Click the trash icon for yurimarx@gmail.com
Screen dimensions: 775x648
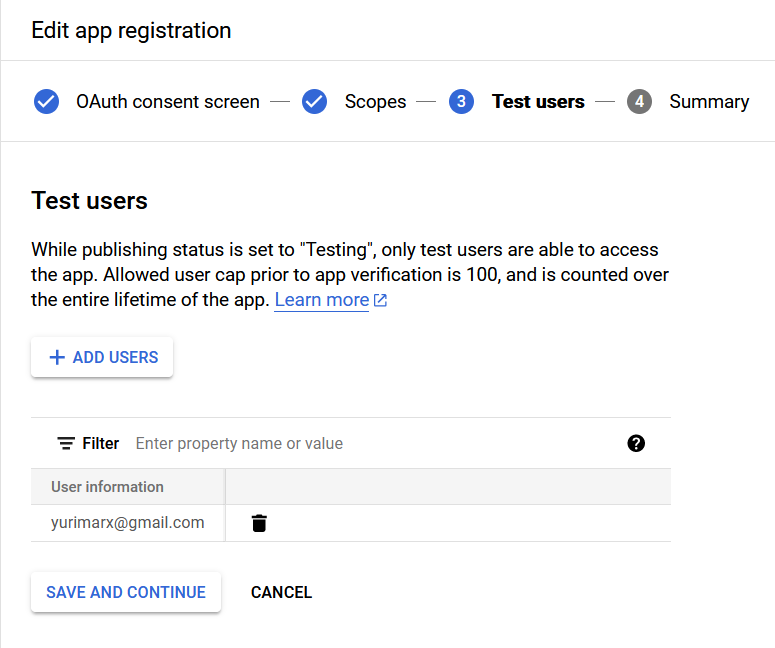pyautogui.click(x=259, y=523)
